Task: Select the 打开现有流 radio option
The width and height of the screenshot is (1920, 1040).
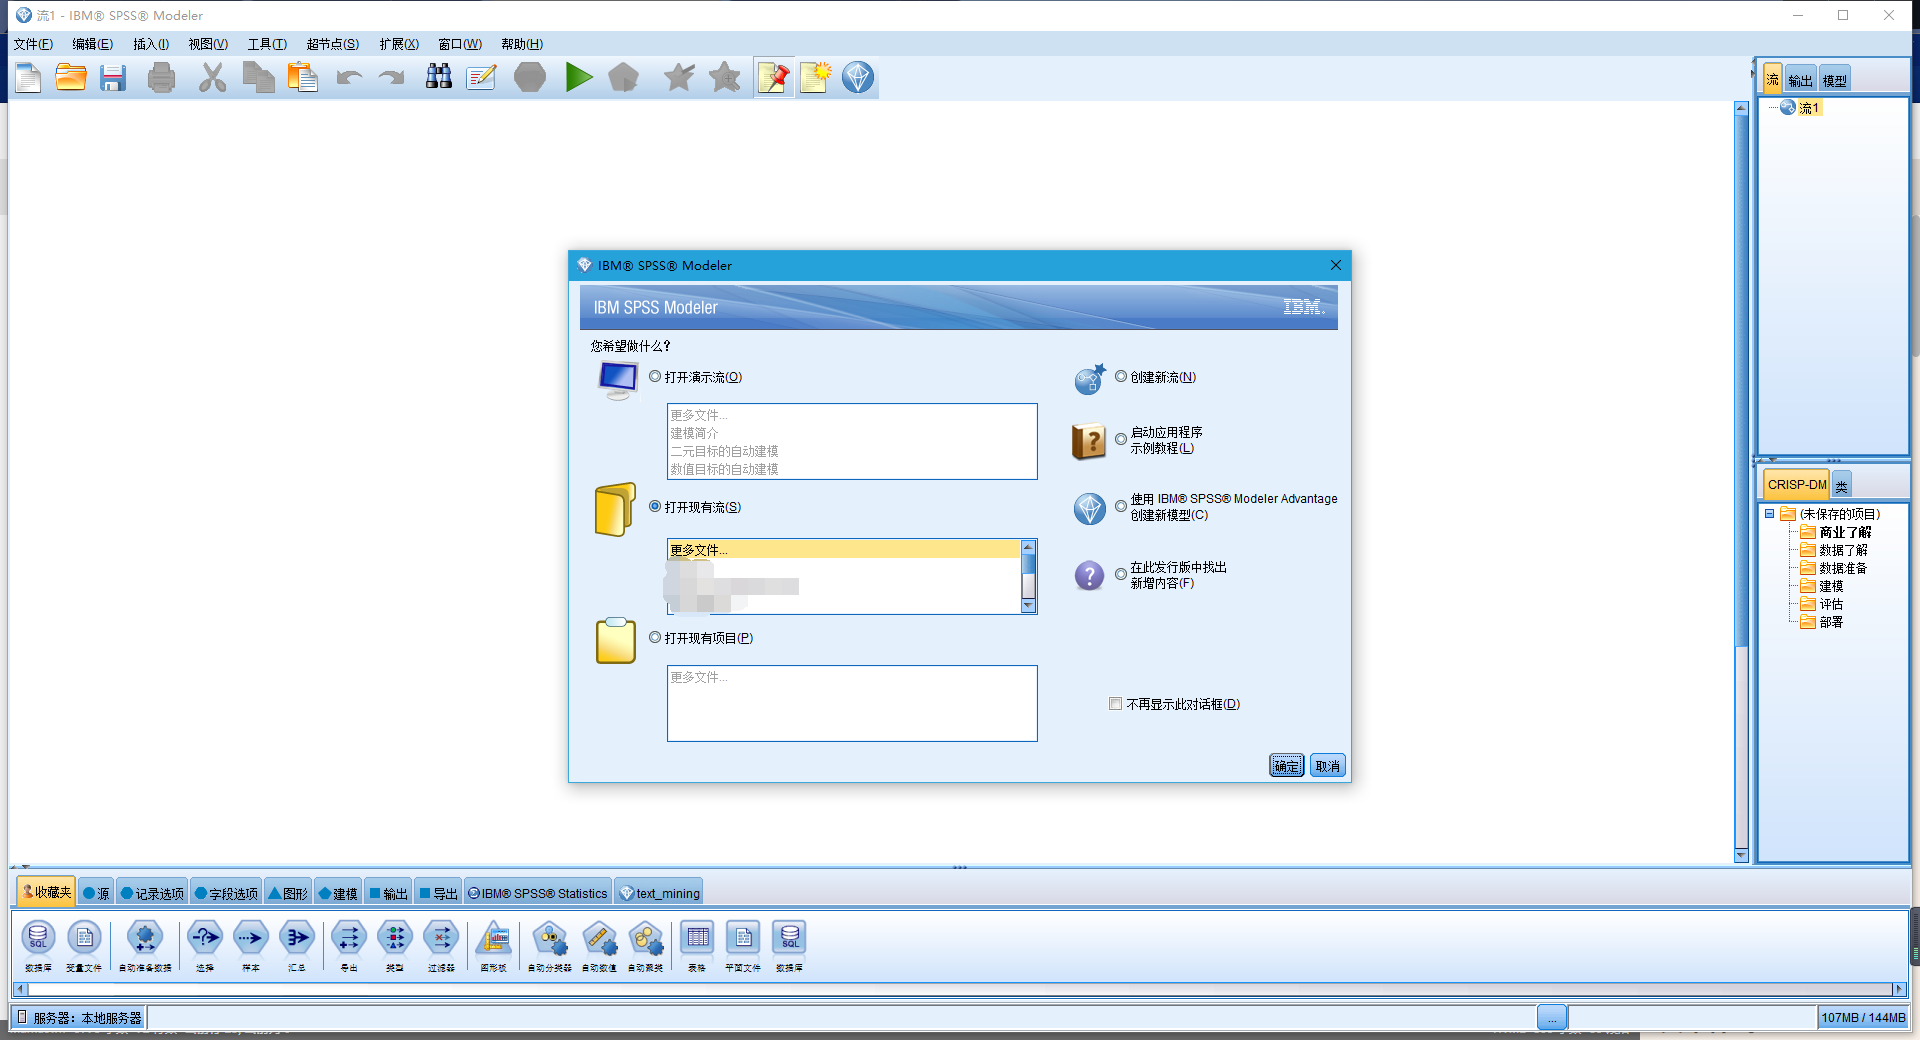Action: pos(655,507)
